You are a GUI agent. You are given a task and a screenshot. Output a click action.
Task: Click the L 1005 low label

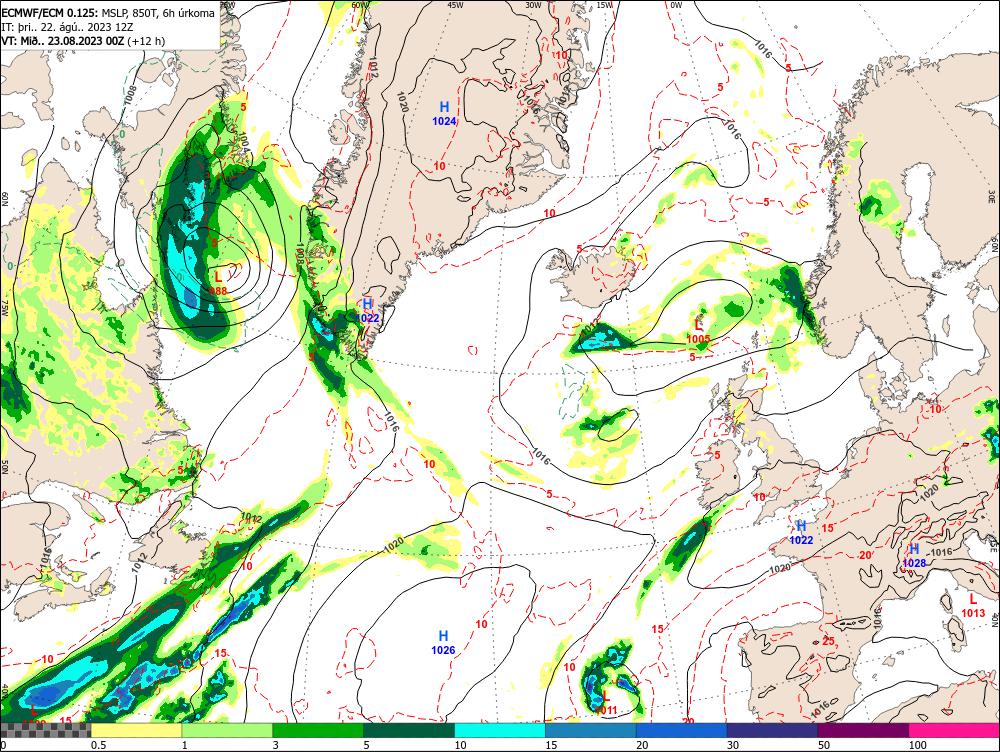[698, 332]
